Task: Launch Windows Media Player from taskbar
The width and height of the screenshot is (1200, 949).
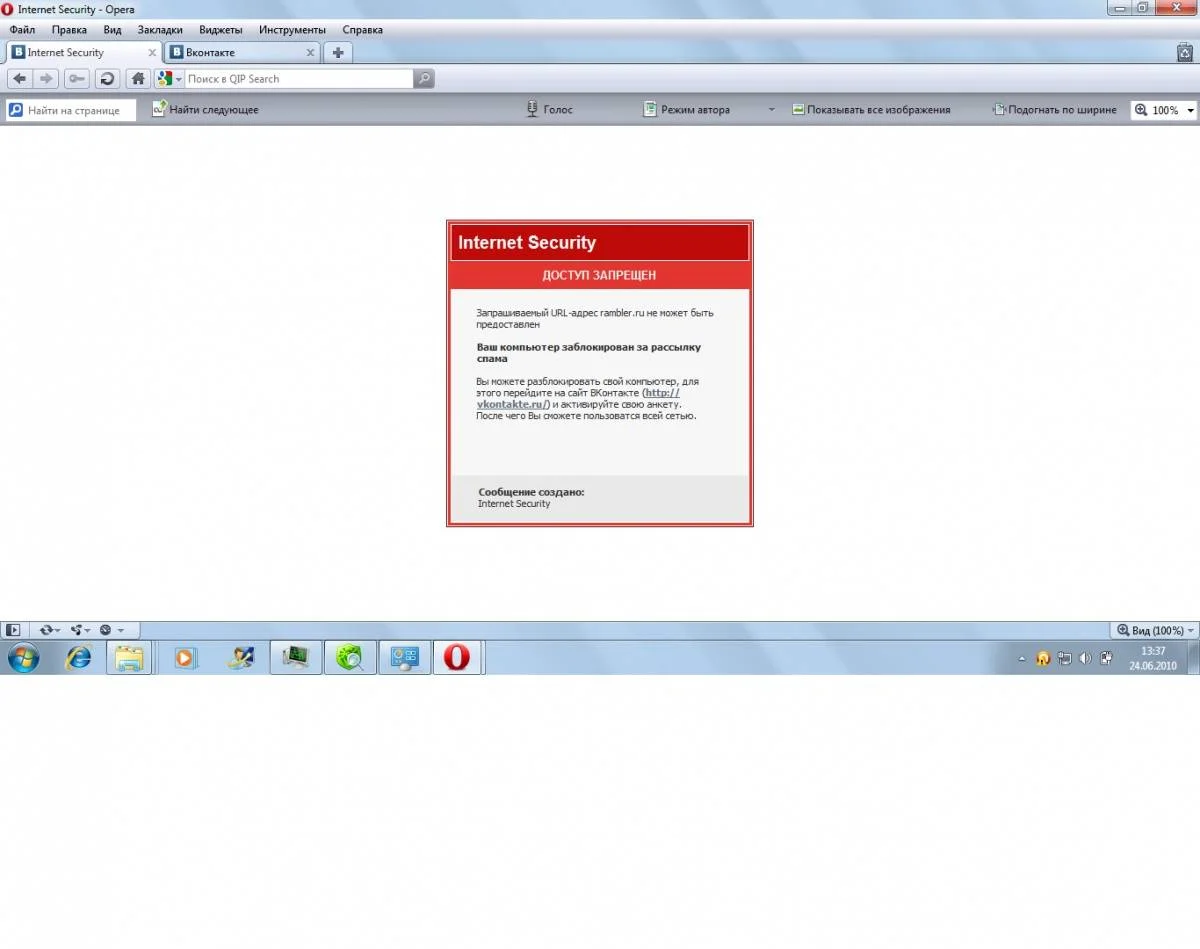Action: (185, 657)
